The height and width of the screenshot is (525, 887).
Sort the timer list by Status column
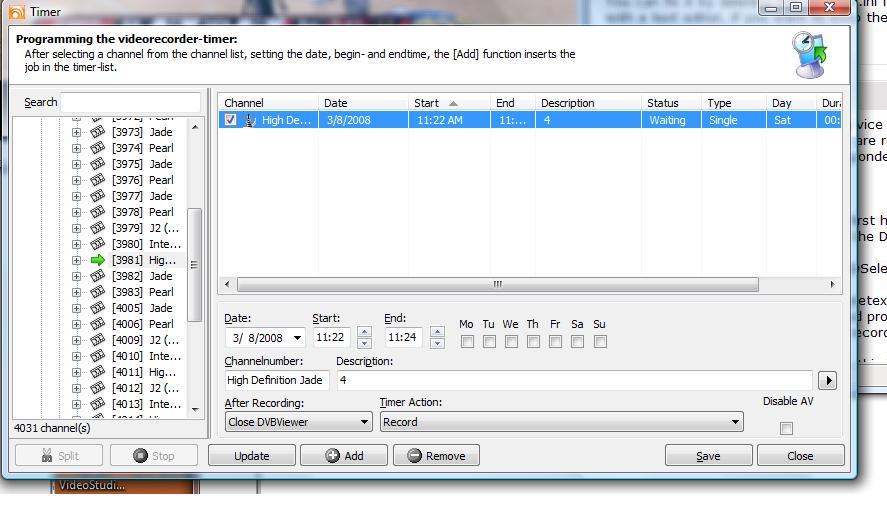pos(671,103)
